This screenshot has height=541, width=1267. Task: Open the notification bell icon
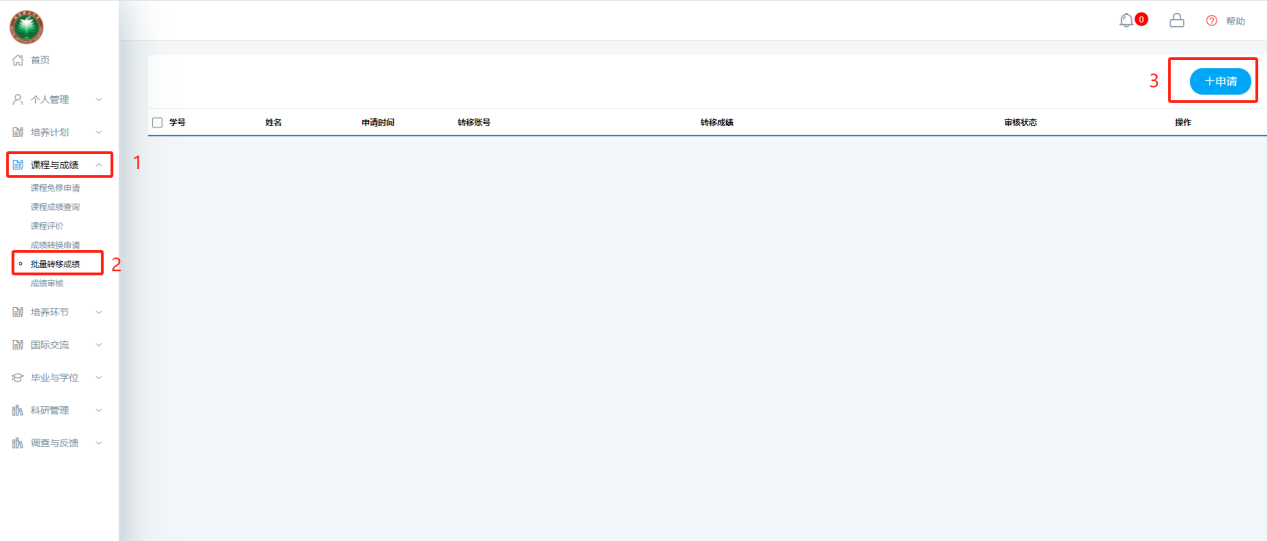click(1127, 20)
